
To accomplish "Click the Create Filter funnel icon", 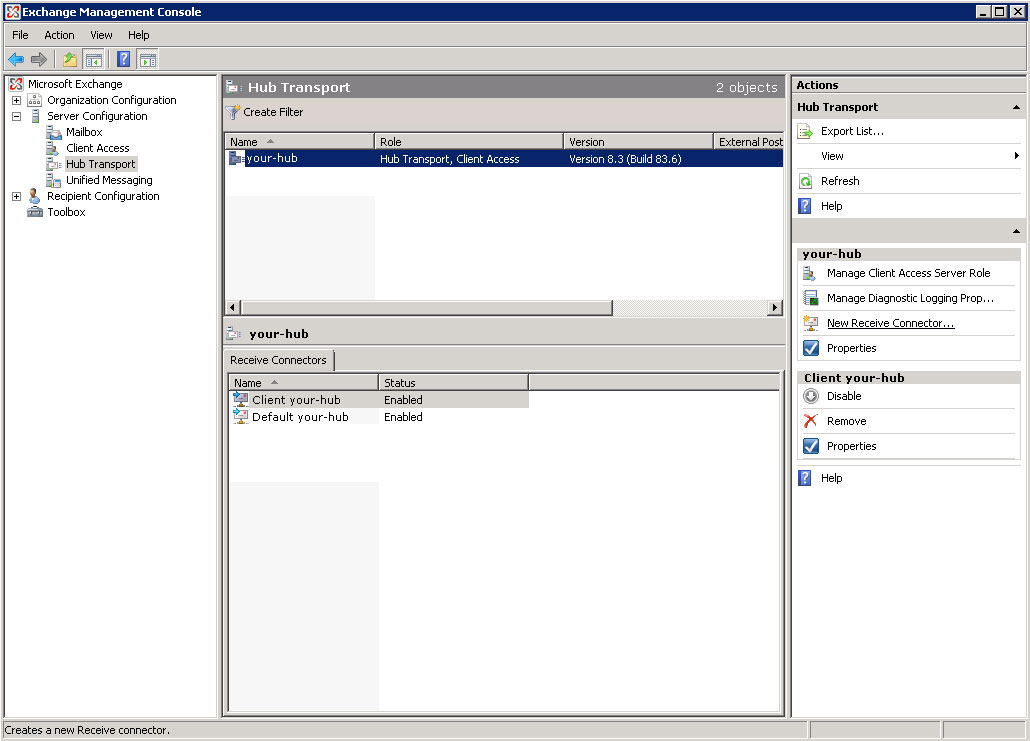I will coord(233,112).
